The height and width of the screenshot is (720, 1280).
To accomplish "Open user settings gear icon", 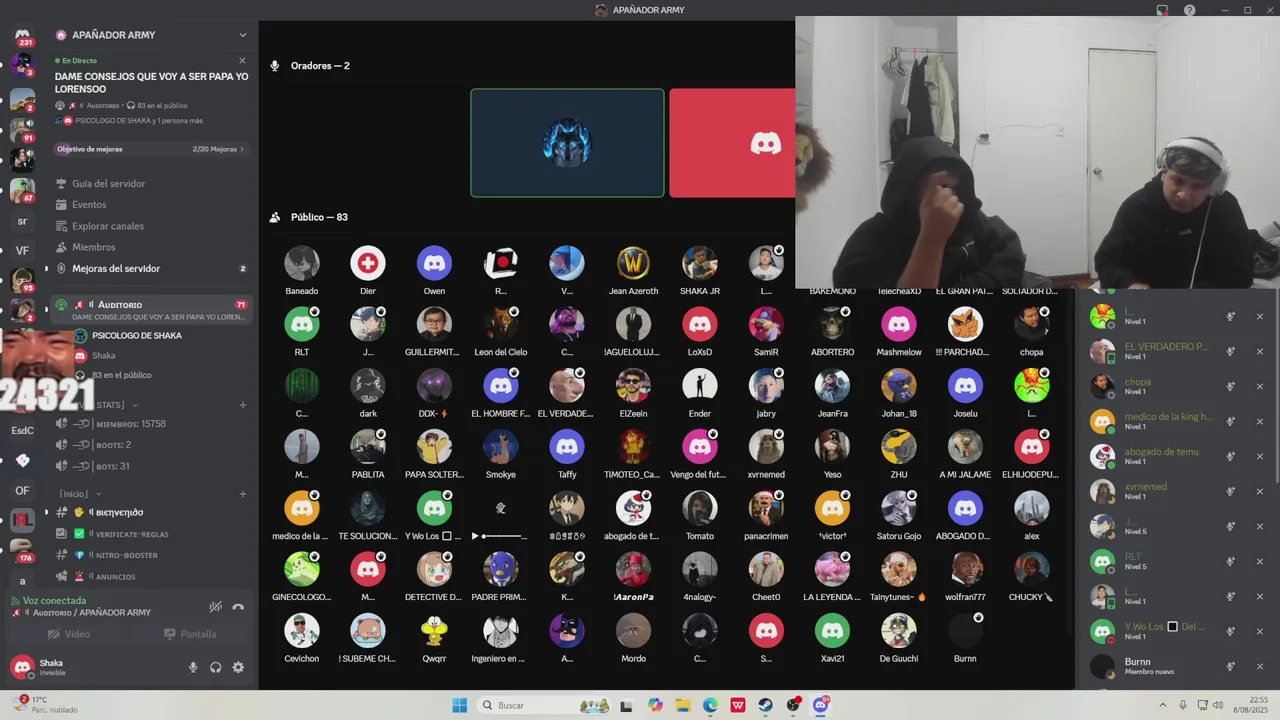I will coord(238,667).
